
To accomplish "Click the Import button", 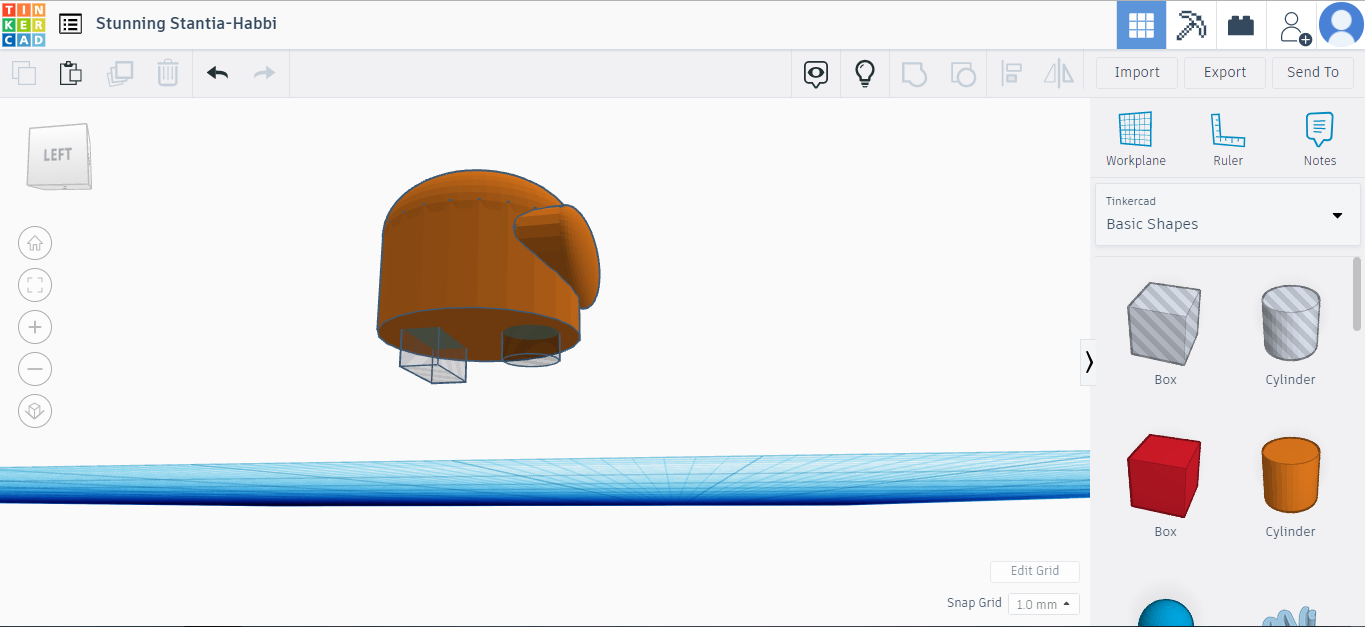I will (x=1137, y=72).
